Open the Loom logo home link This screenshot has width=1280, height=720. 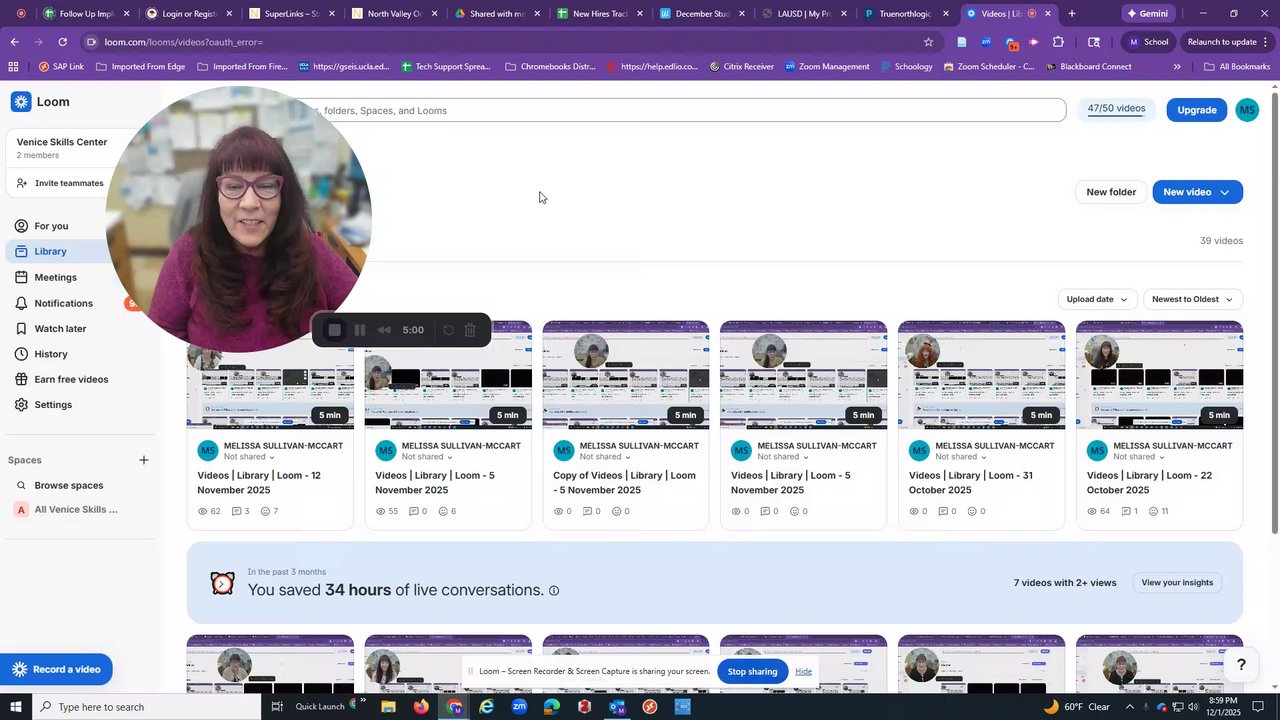tap(41, 102)
